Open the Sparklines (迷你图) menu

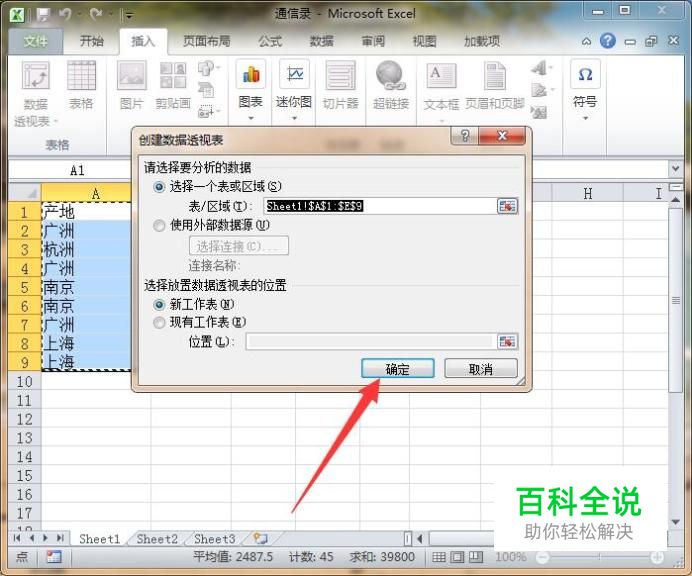[294, 90]
